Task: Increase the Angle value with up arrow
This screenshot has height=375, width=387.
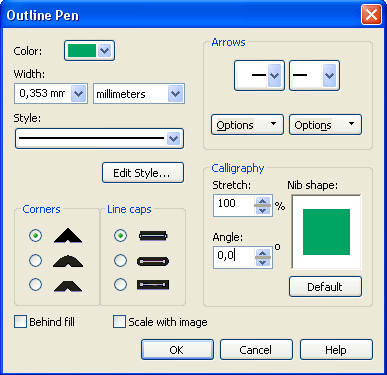Action: click(263, 253)
